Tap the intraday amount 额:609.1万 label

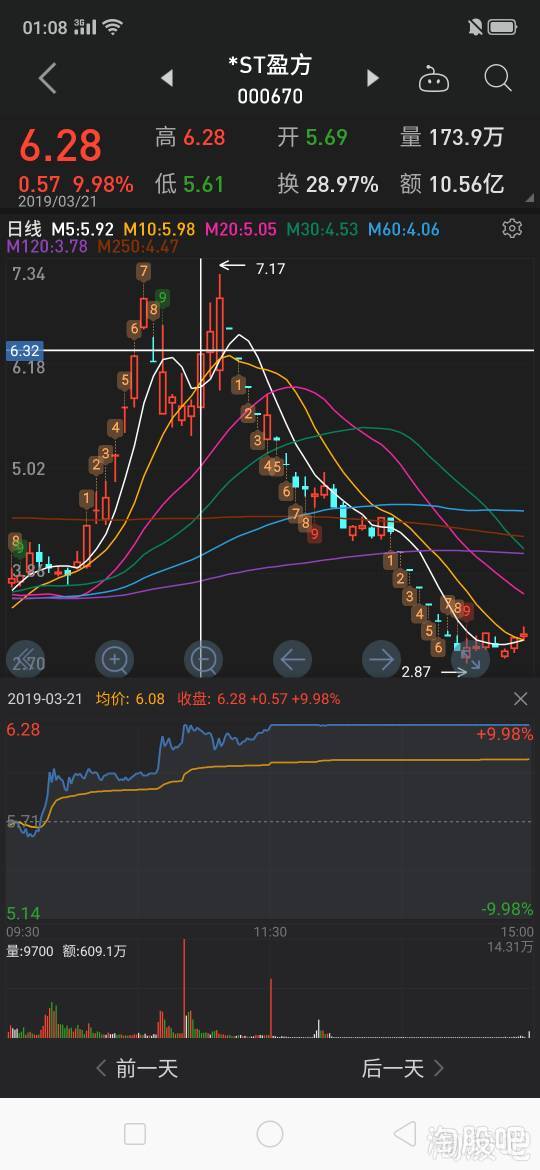[95, 951]
